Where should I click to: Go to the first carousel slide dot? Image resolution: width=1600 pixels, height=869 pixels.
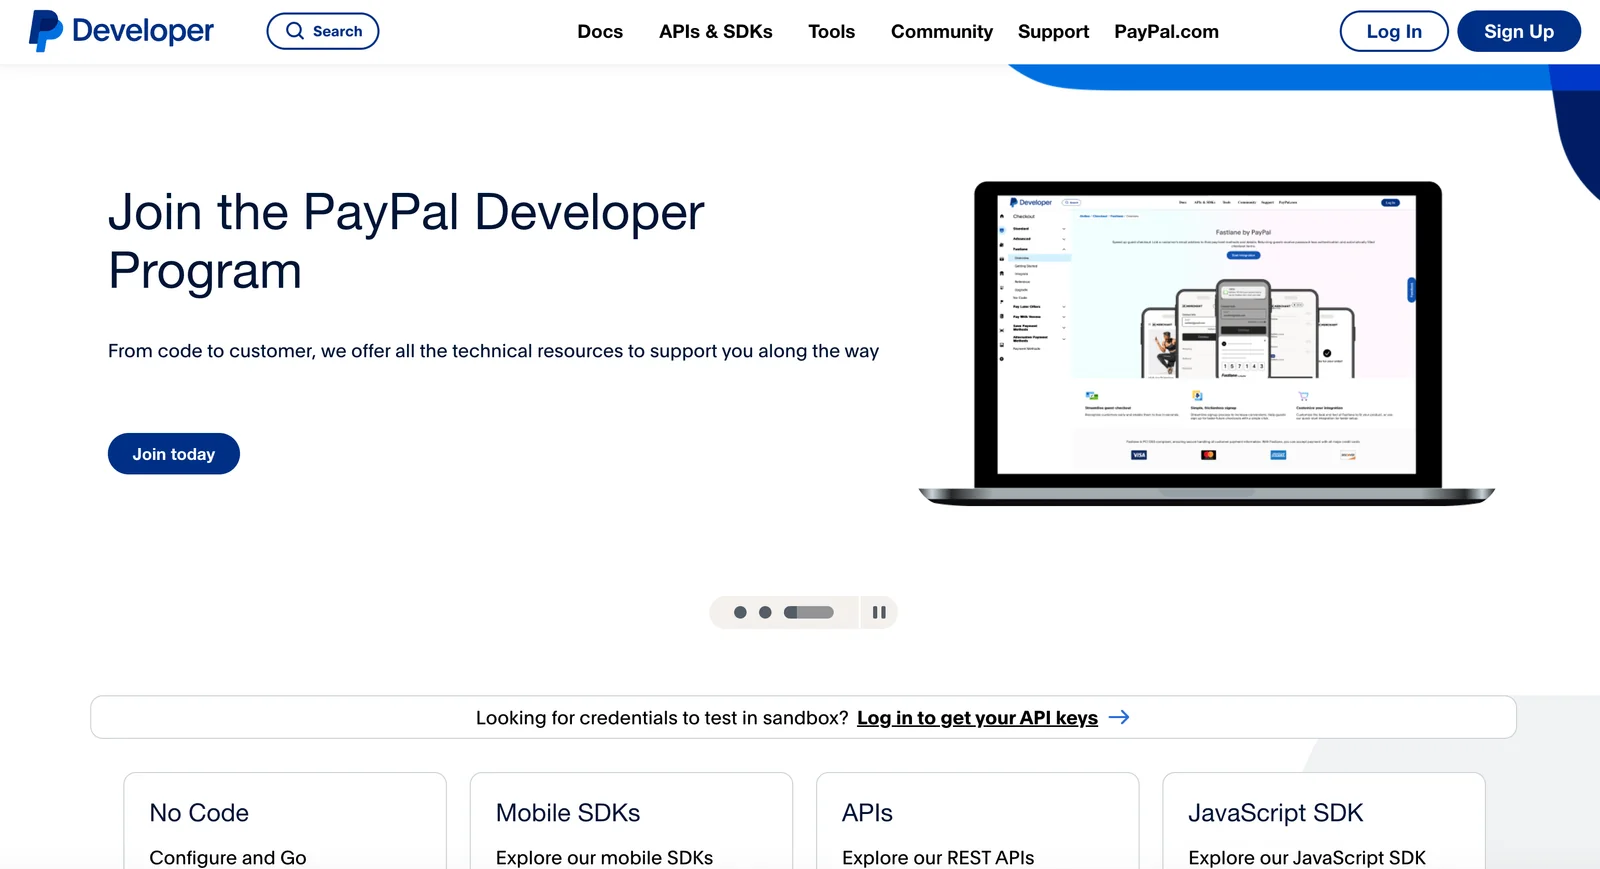click(740, 612)
